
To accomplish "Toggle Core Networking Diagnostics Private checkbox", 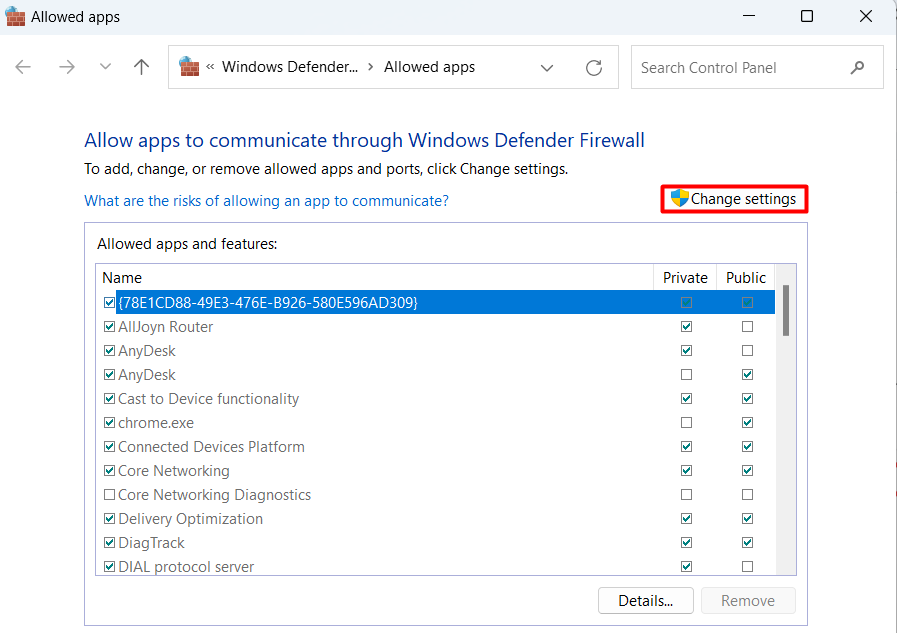I will coord(686,495).
